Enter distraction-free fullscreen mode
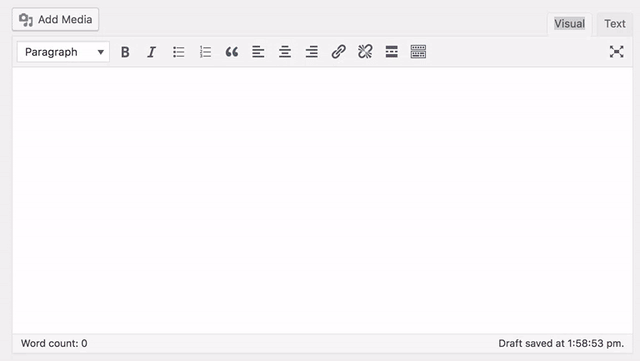This screenshot has width=640, height=361. tap(616, 52)
